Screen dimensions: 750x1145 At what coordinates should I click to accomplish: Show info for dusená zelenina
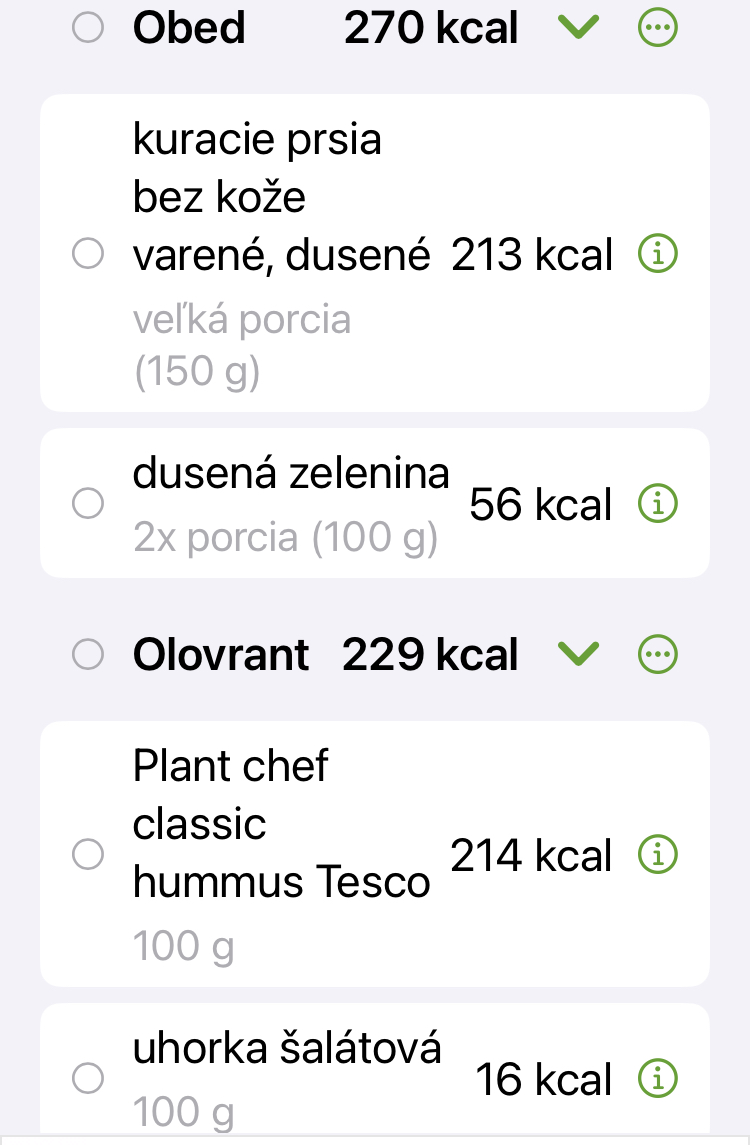657,504
